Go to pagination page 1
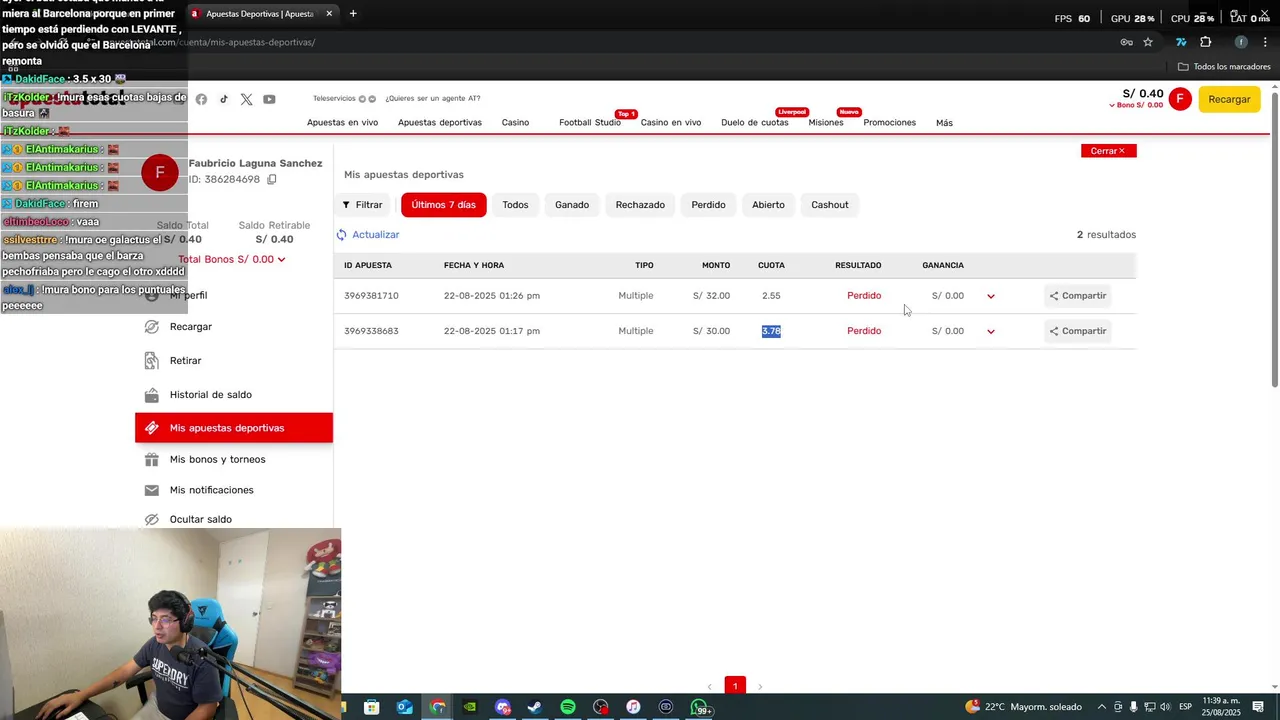Screen dimensions: 1280x720 click(x=735, y=686)
